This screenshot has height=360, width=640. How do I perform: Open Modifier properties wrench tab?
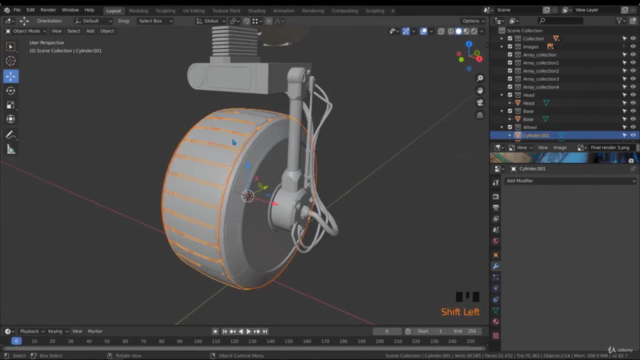496,266
